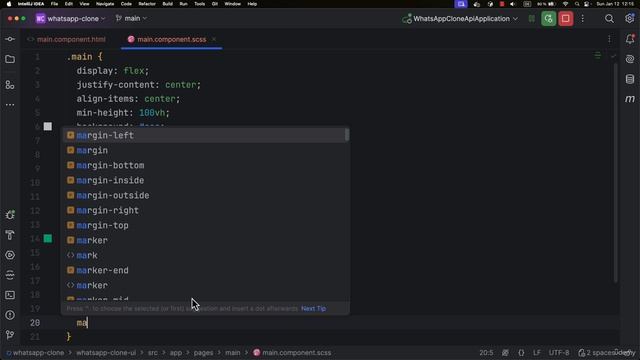Open the Git menu

click(215, 4)
